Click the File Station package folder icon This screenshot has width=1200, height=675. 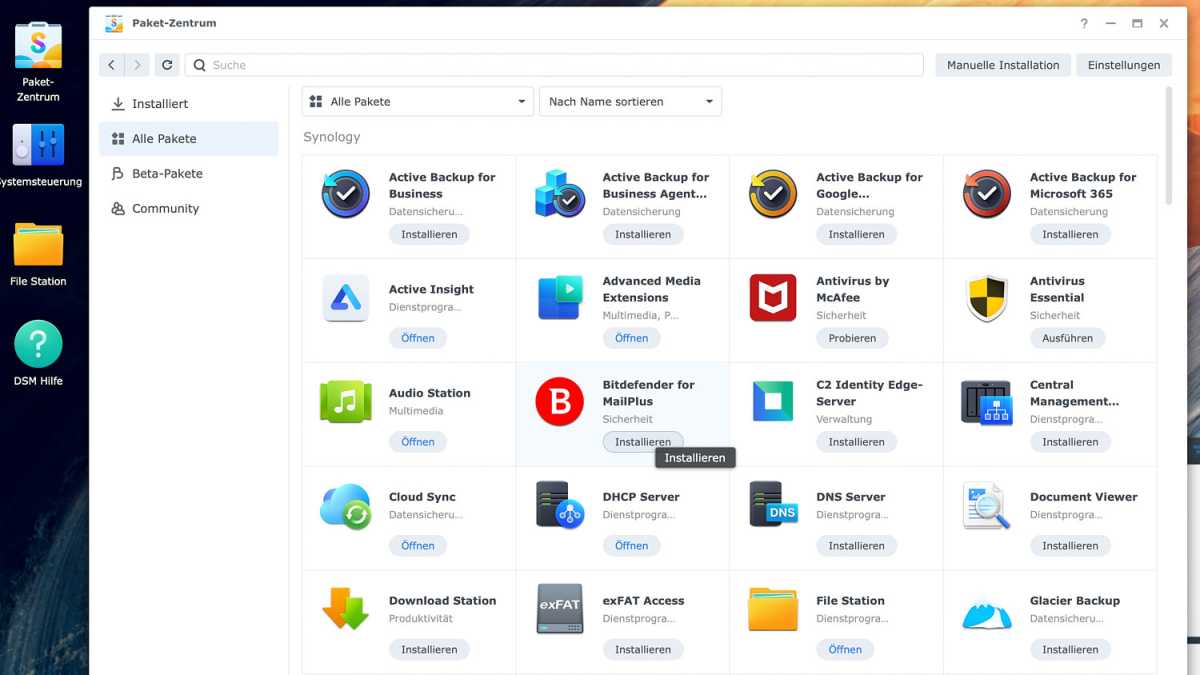point(773,609)
